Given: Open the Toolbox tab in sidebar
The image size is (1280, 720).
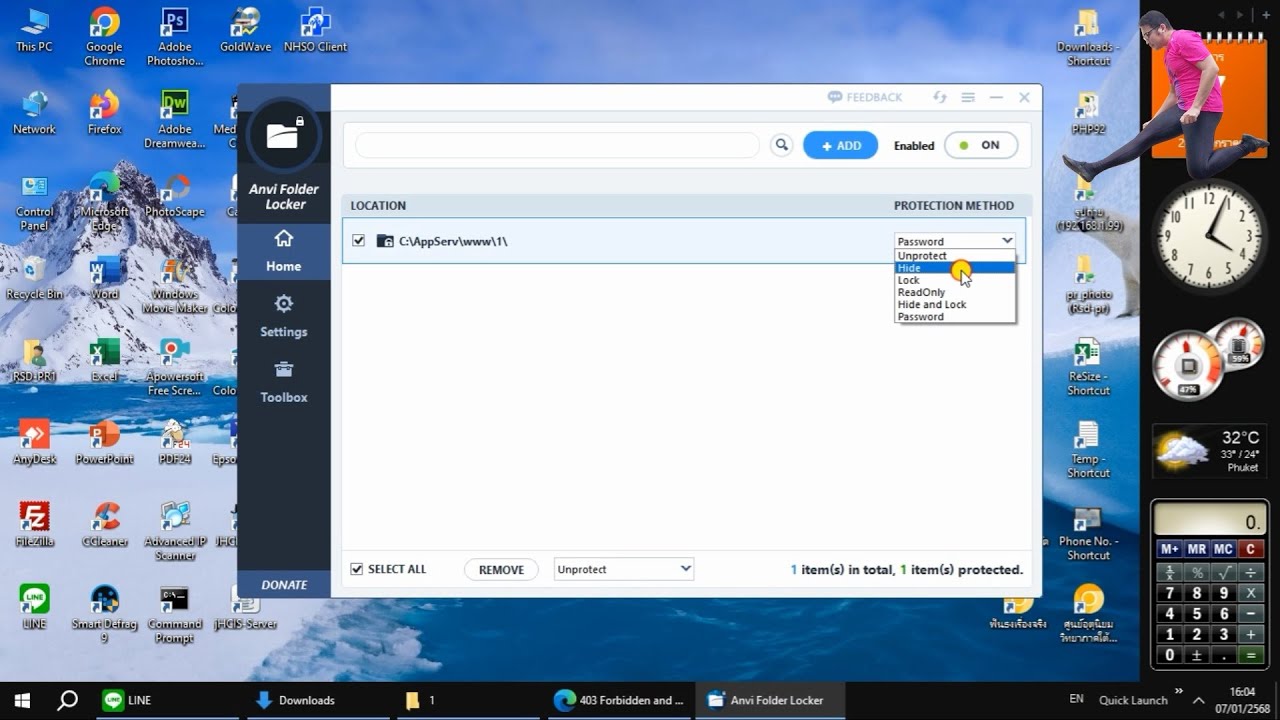Looking at the screenshot, I should (x=284, y=382).
